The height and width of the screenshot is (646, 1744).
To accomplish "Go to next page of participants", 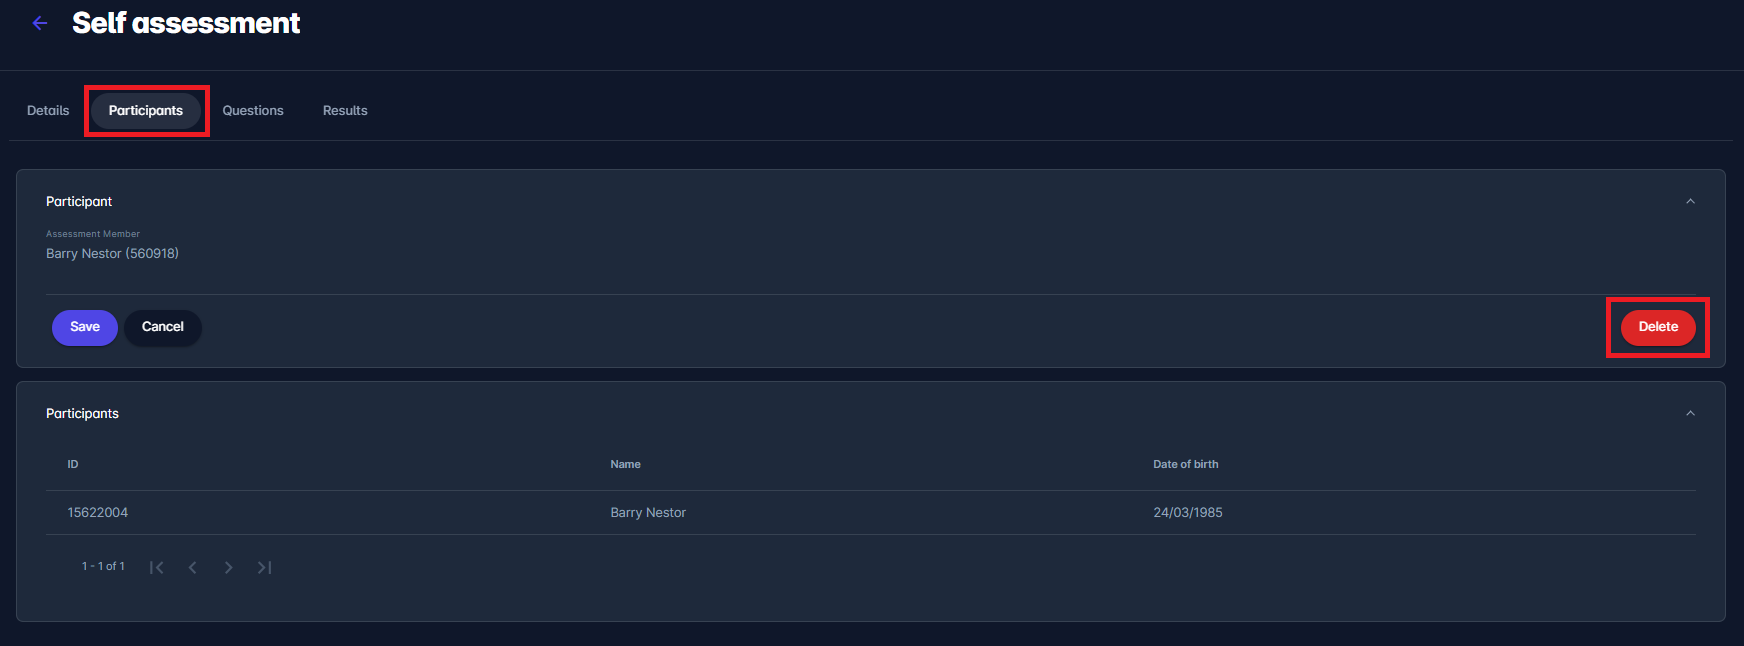I will click(x=228, y=567).
